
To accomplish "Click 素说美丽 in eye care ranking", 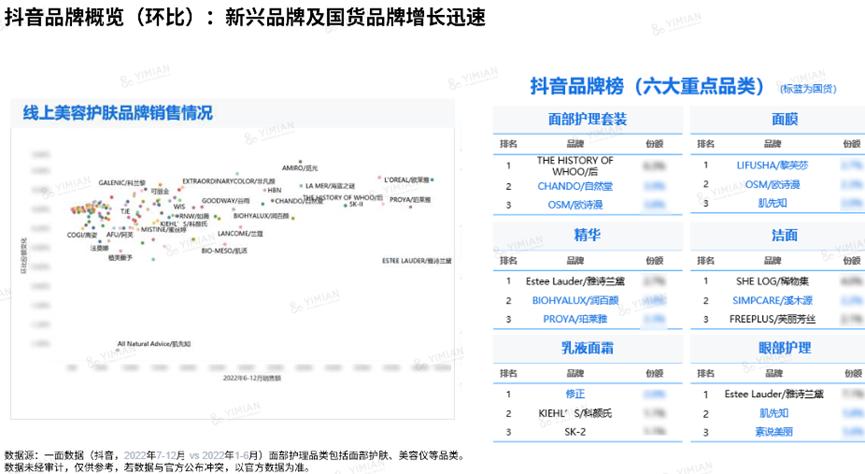I will click(x=773, y=432).
